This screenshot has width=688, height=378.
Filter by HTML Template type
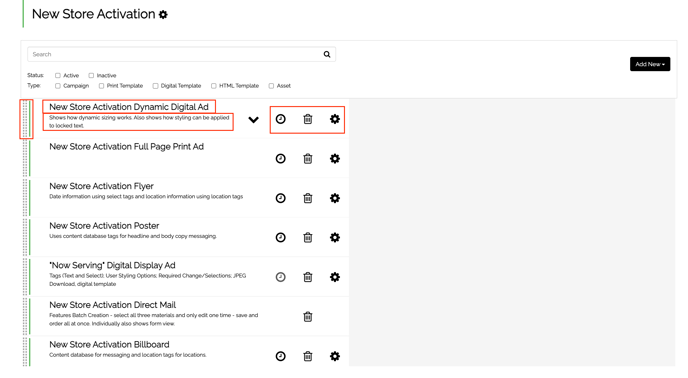[214, 86]
